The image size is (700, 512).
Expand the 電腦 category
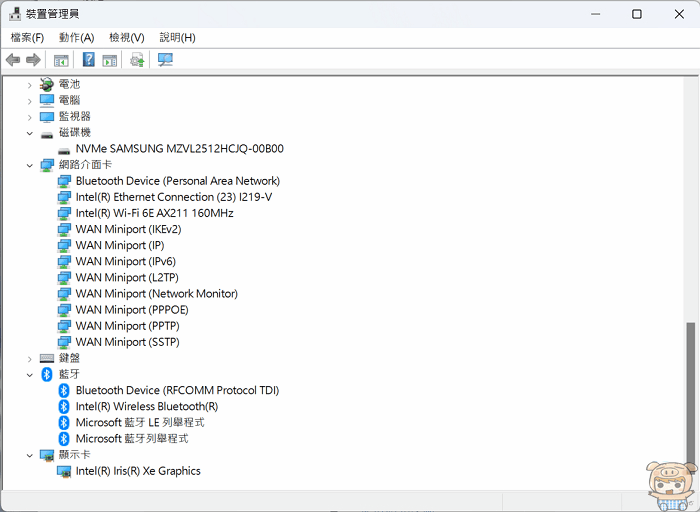(x=30, y=101)
